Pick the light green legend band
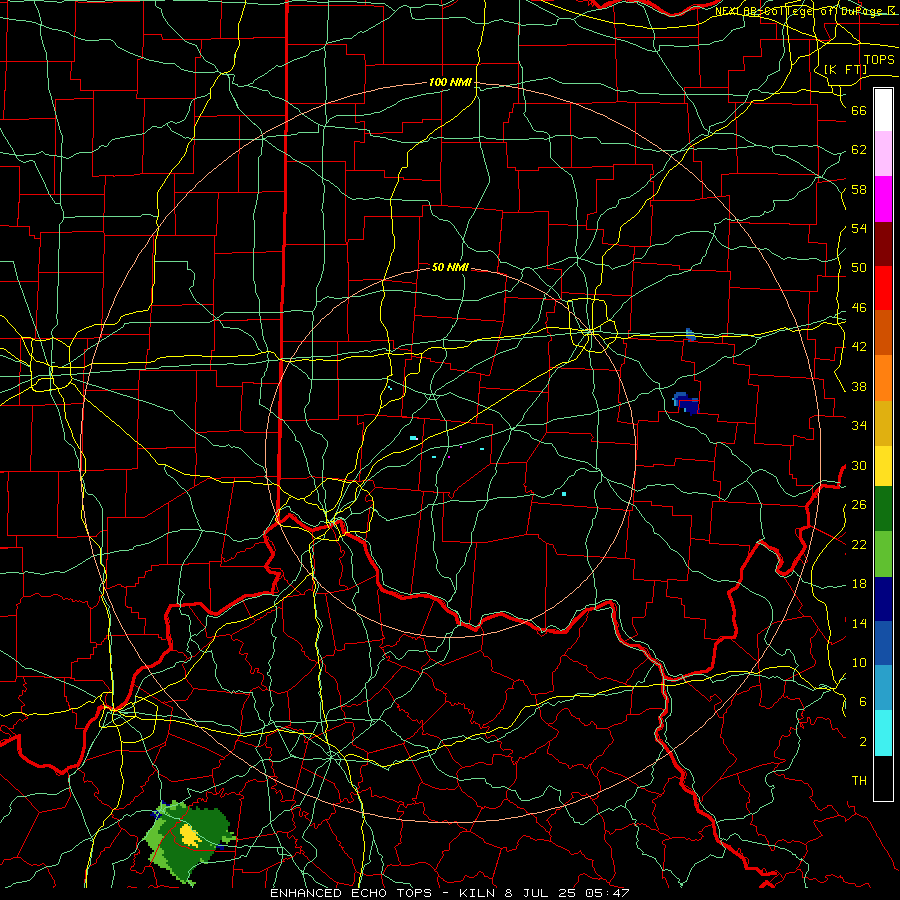 point(883,554)
